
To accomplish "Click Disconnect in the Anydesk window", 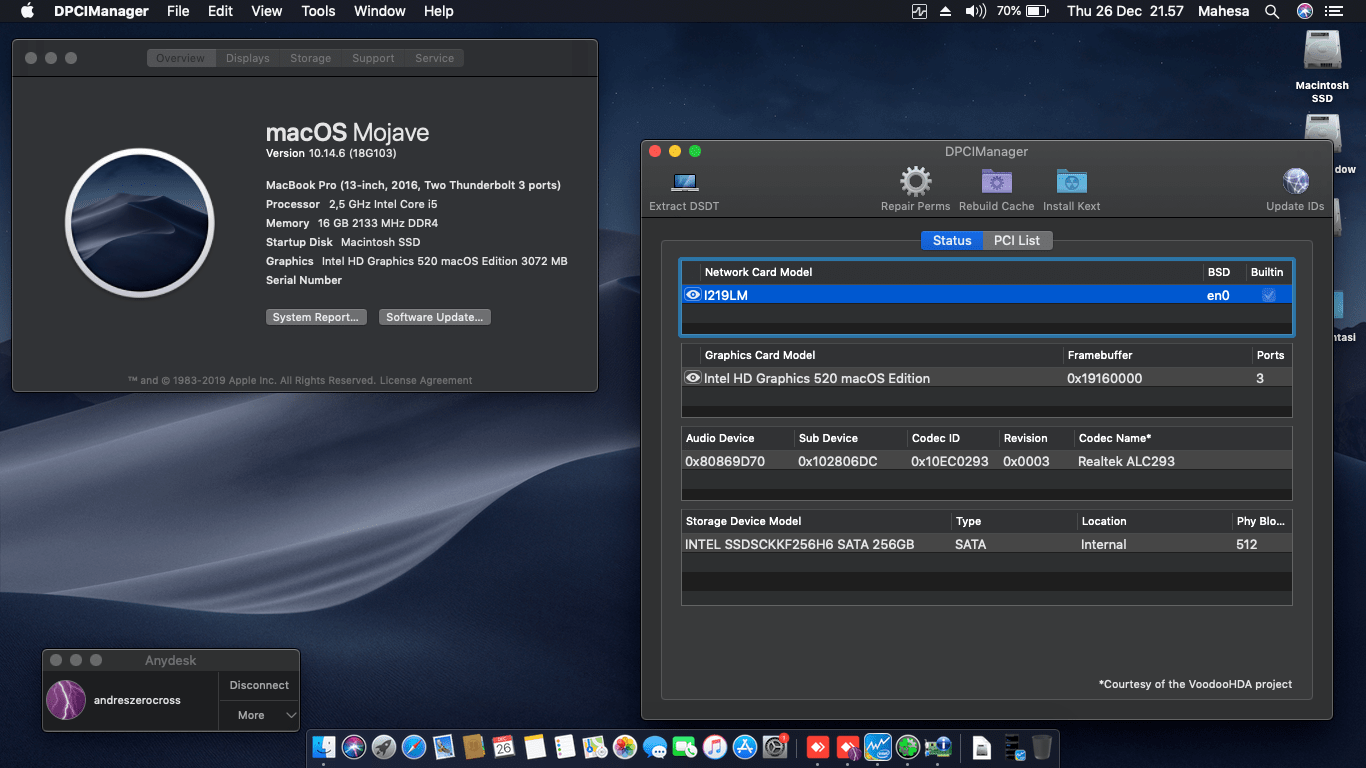I will click(x=259, y=685).
